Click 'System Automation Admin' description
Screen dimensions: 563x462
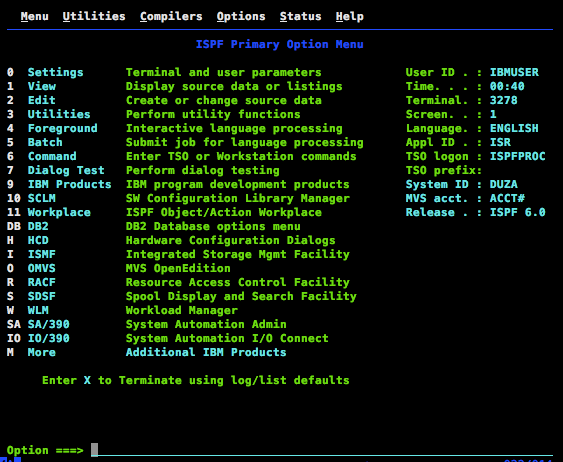[206, 324]
